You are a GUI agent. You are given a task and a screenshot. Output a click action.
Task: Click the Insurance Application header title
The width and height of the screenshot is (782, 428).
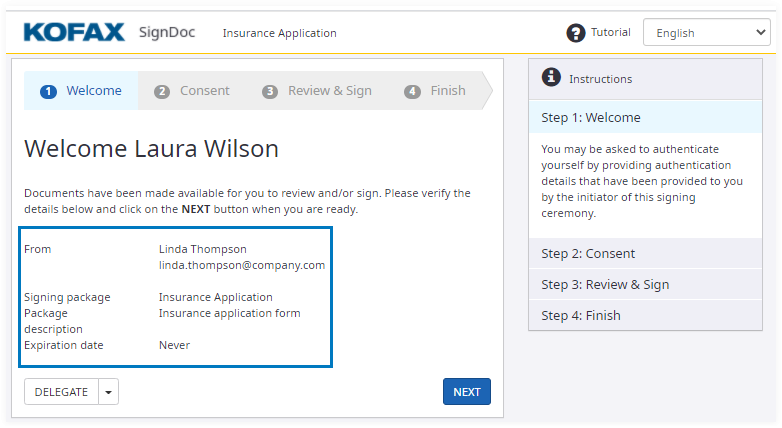(x=279, y=33)
